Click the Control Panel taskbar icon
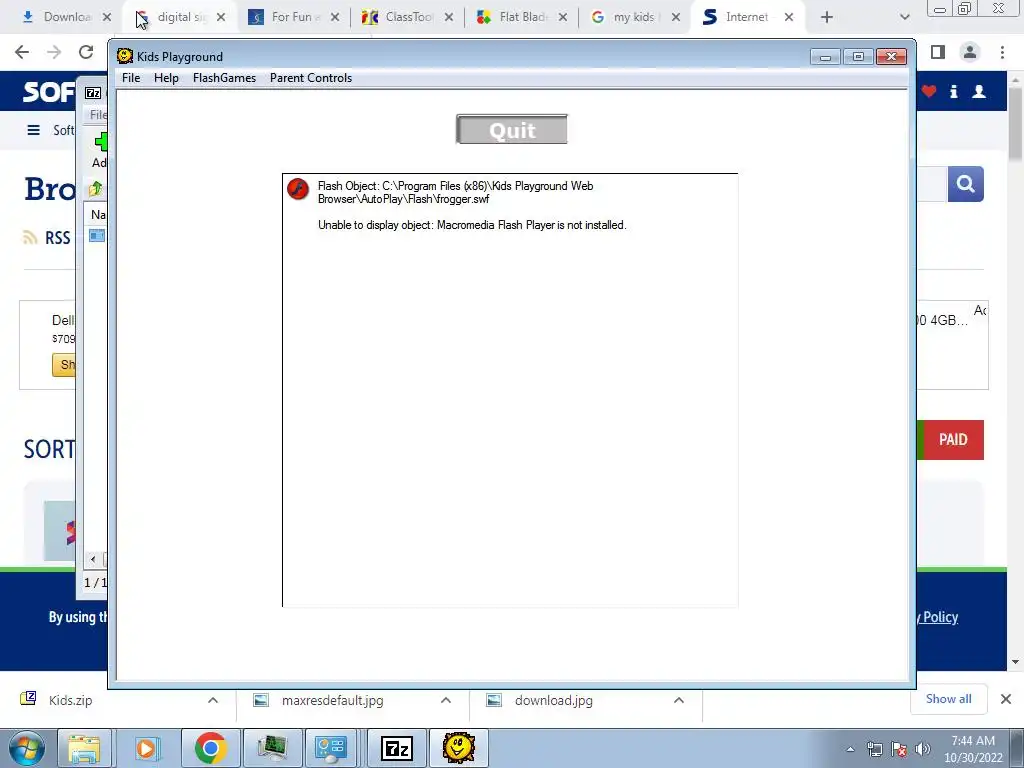Image resolution: width=1024 pixels, height=768 pixels. [330, 748]
